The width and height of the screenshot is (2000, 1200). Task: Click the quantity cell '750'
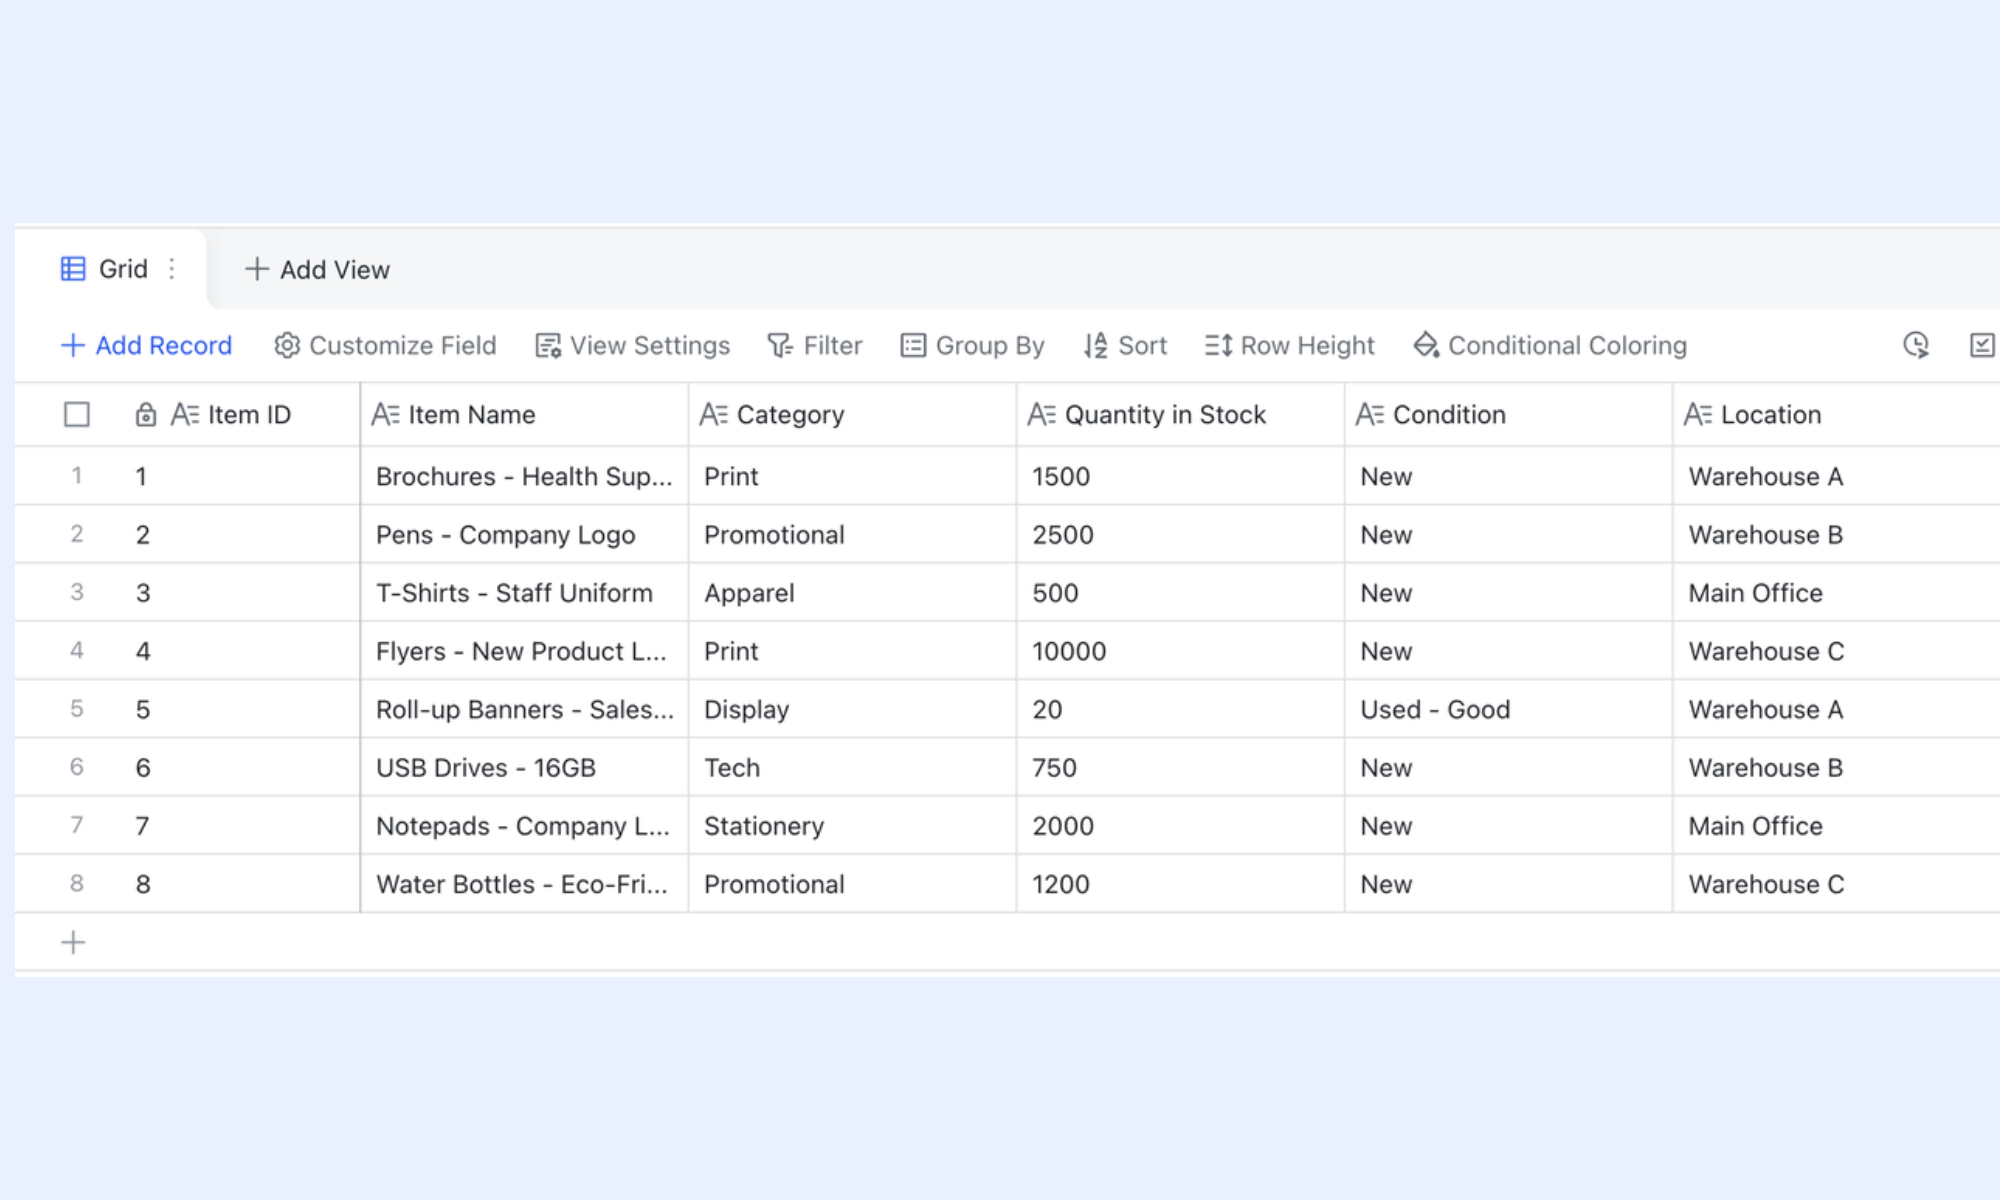[x=1180, y=767]
